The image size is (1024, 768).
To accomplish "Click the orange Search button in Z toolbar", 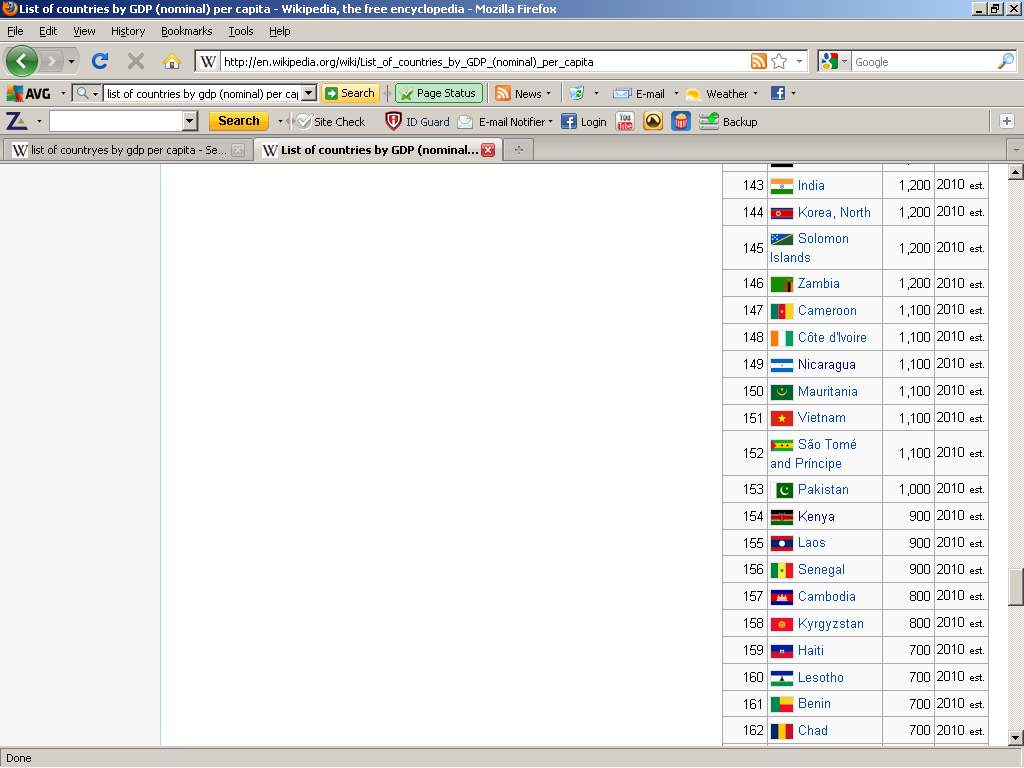I will point(238,121).
